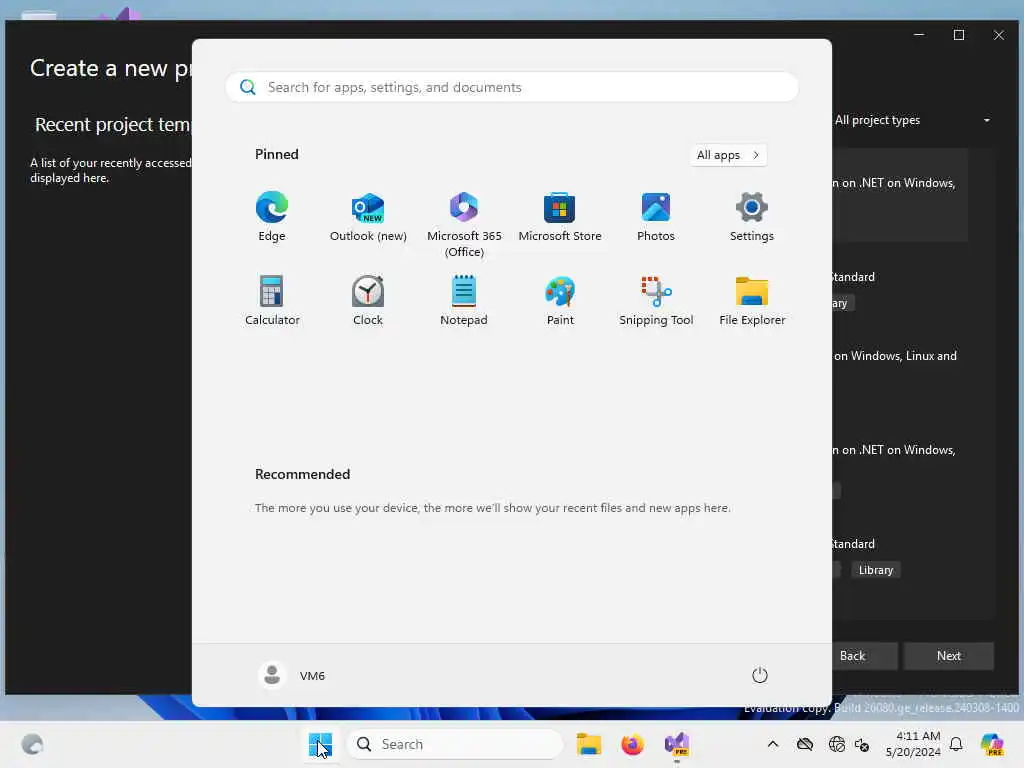Click the Windows Start button on taskbar
The width and height of the screenshot is (1024, 768).
click(320, 744)
